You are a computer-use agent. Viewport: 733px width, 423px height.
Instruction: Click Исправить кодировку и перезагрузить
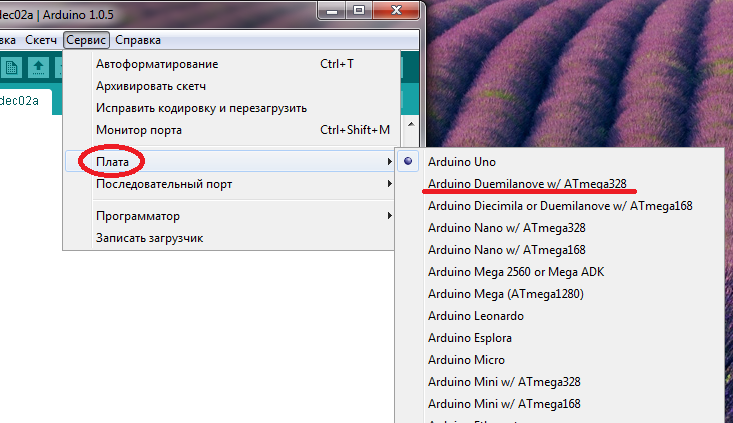click(232, 108)
